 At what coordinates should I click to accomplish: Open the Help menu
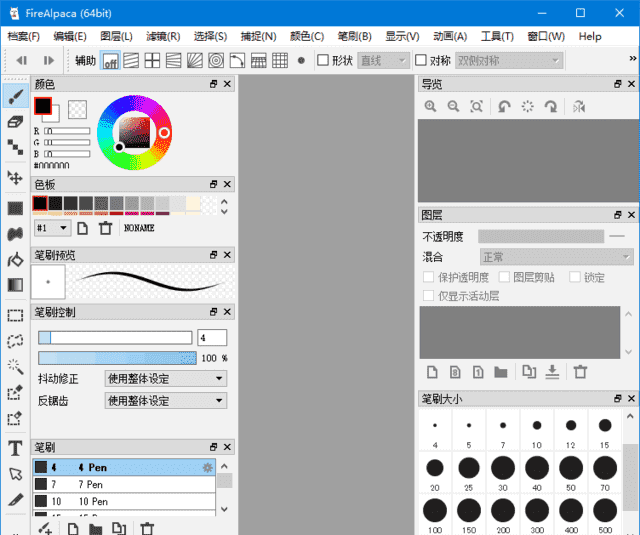click(590, 36)
